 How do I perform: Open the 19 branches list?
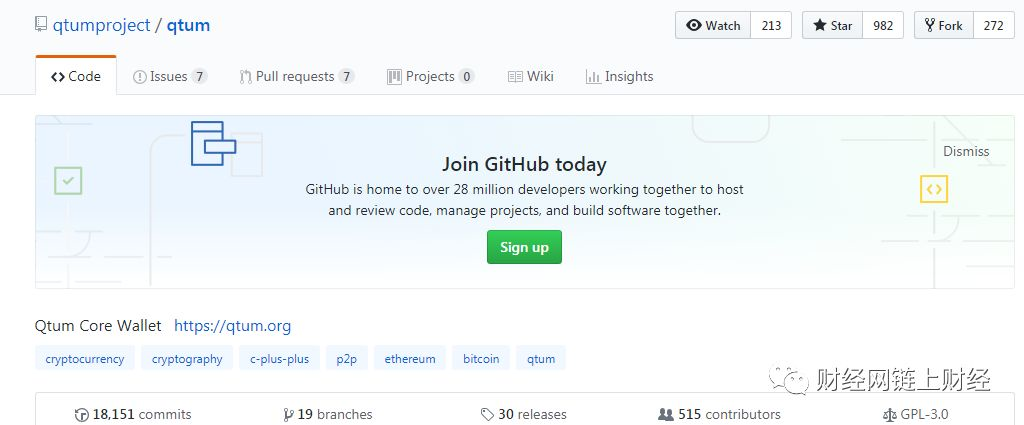pos(328,414)
